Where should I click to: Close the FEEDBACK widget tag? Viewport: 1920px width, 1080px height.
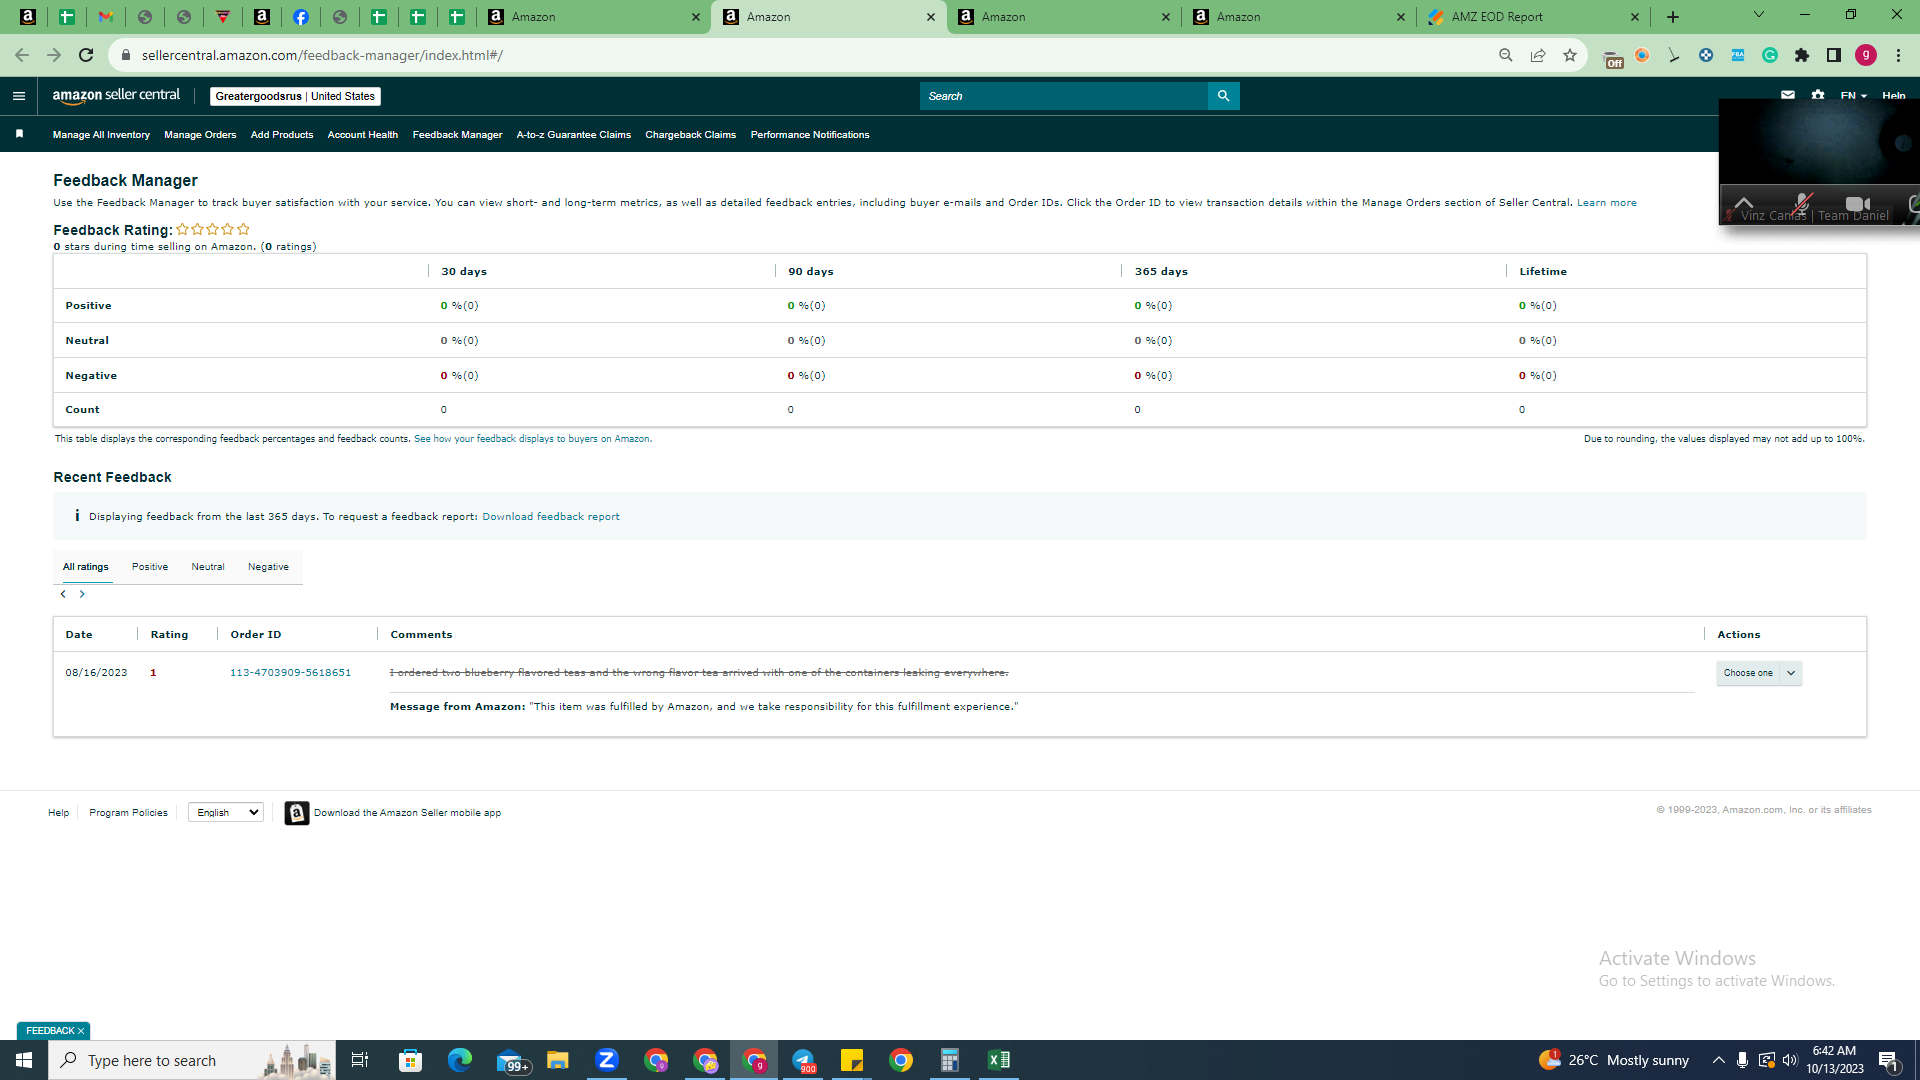click(x=81, y=1031)
